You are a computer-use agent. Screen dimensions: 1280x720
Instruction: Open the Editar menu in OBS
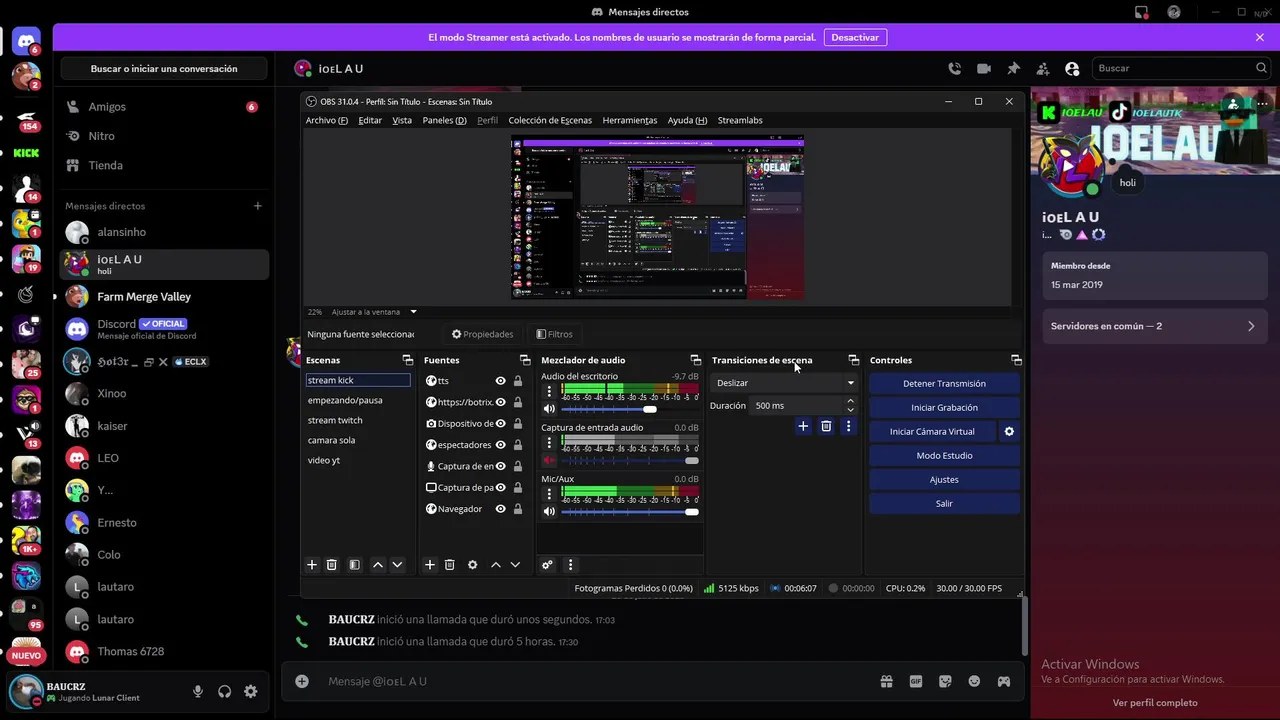click(370, 120)
